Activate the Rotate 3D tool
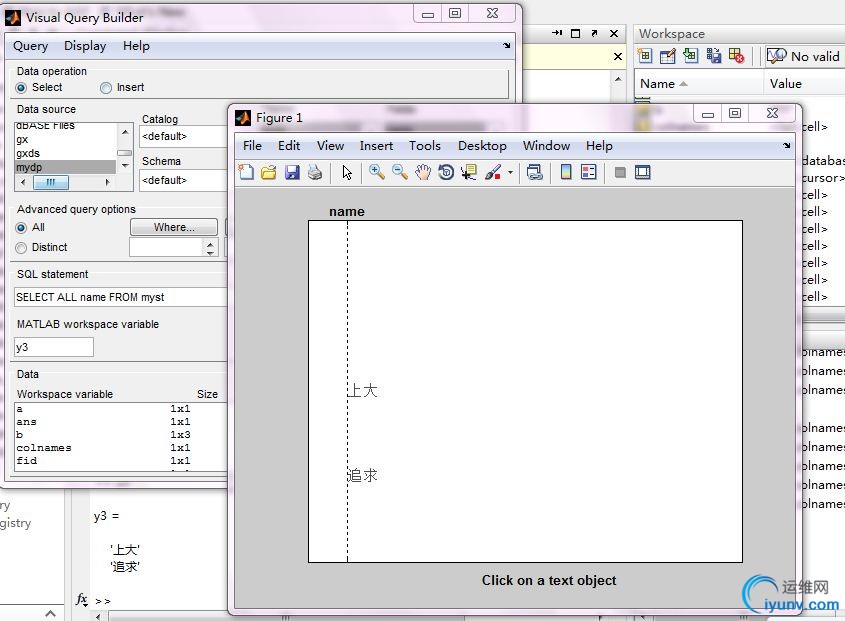The width and height of the screenshot is (845, 621). 446,172
